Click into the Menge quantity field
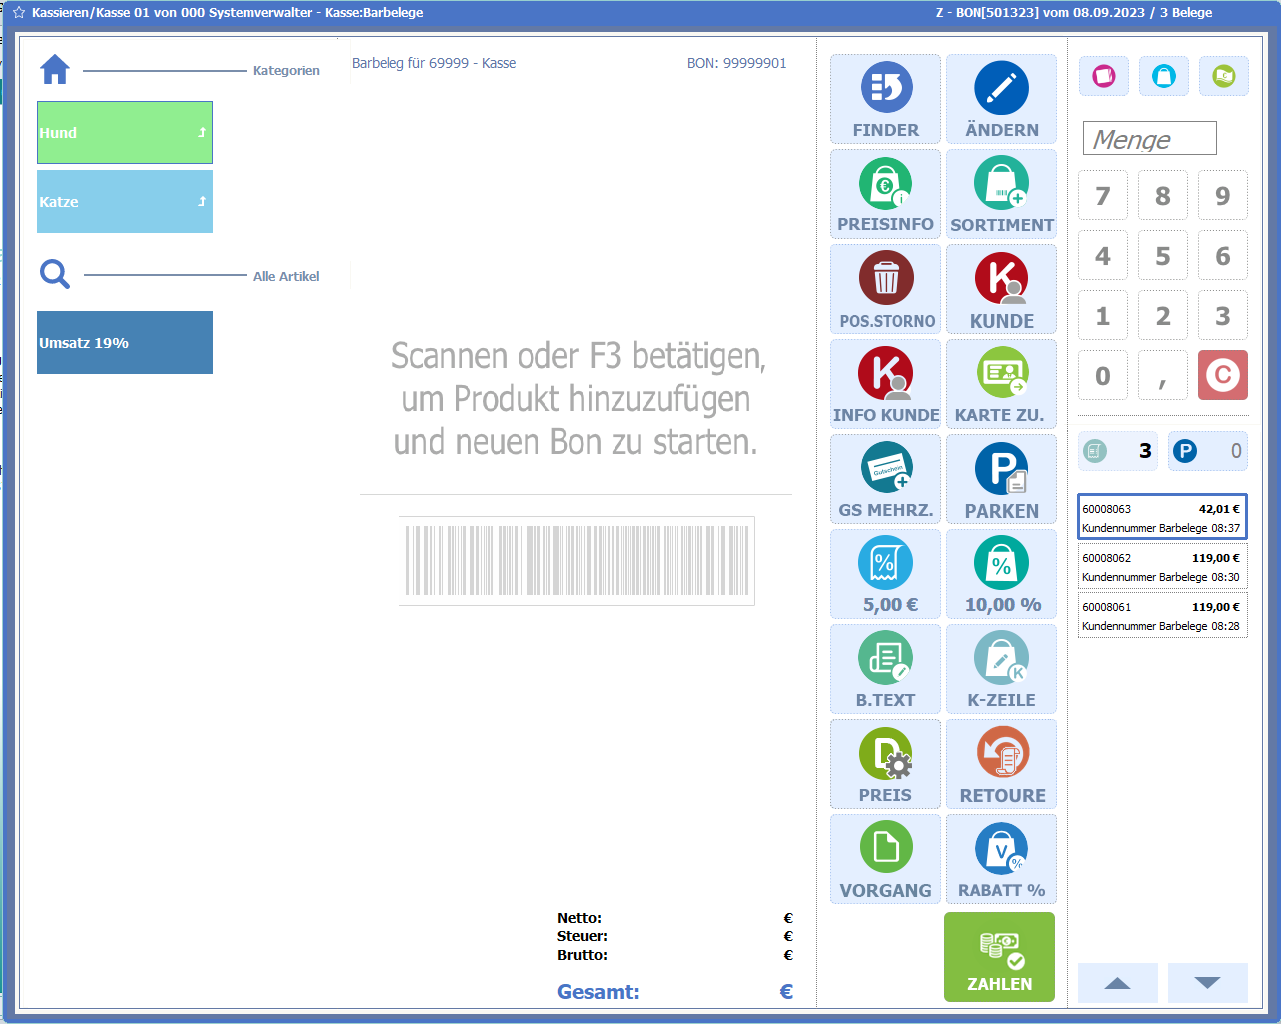The image size is (1281, 1024). coord(1149,139)
